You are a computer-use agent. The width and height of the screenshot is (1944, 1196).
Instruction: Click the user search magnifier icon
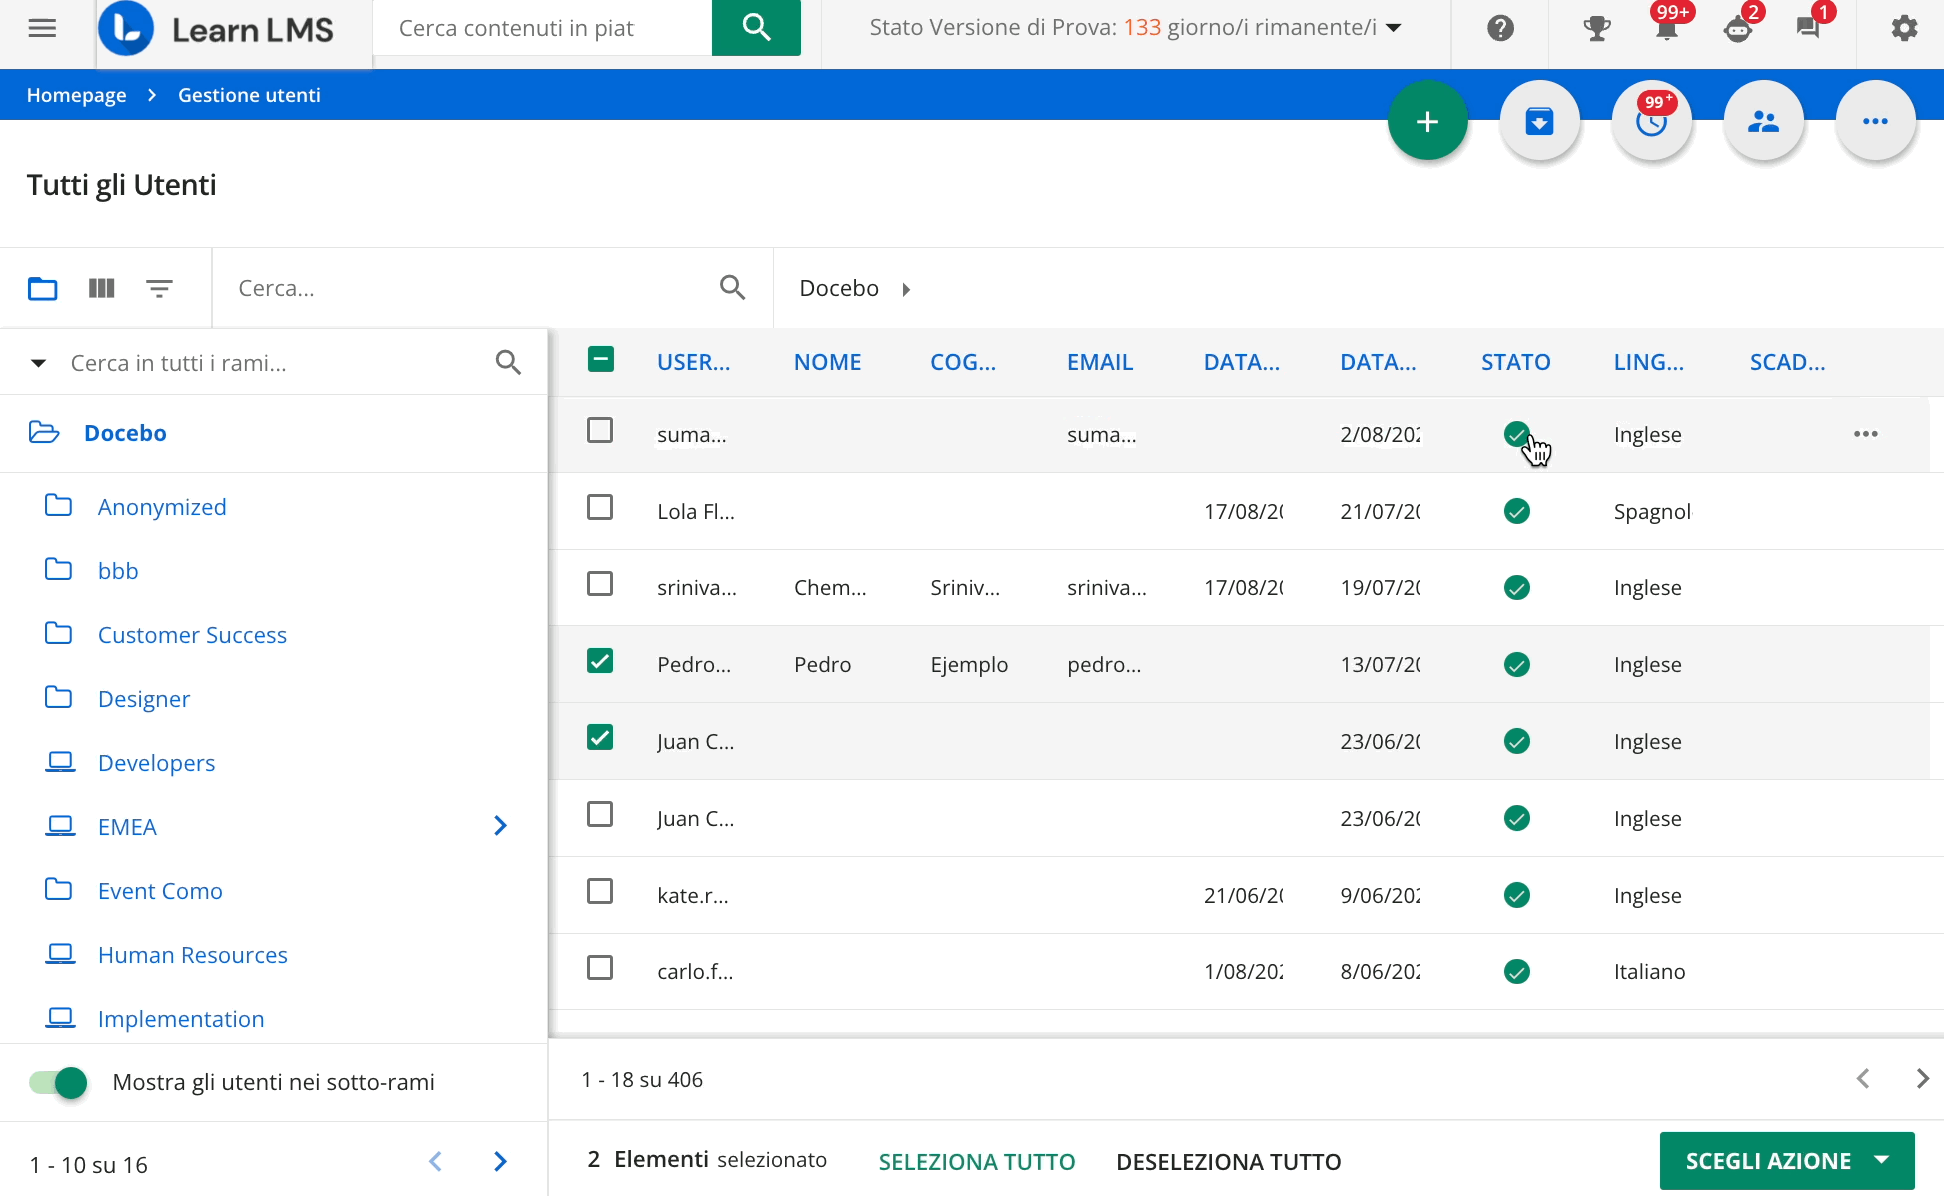pos(733,288)
